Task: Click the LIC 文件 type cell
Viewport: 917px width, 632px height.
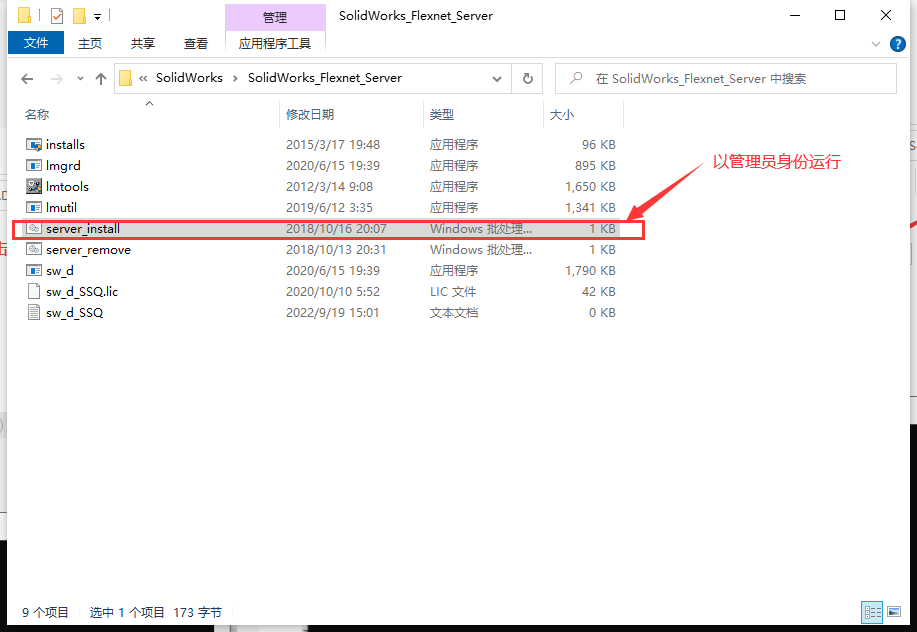Action: tap(453, 292)
